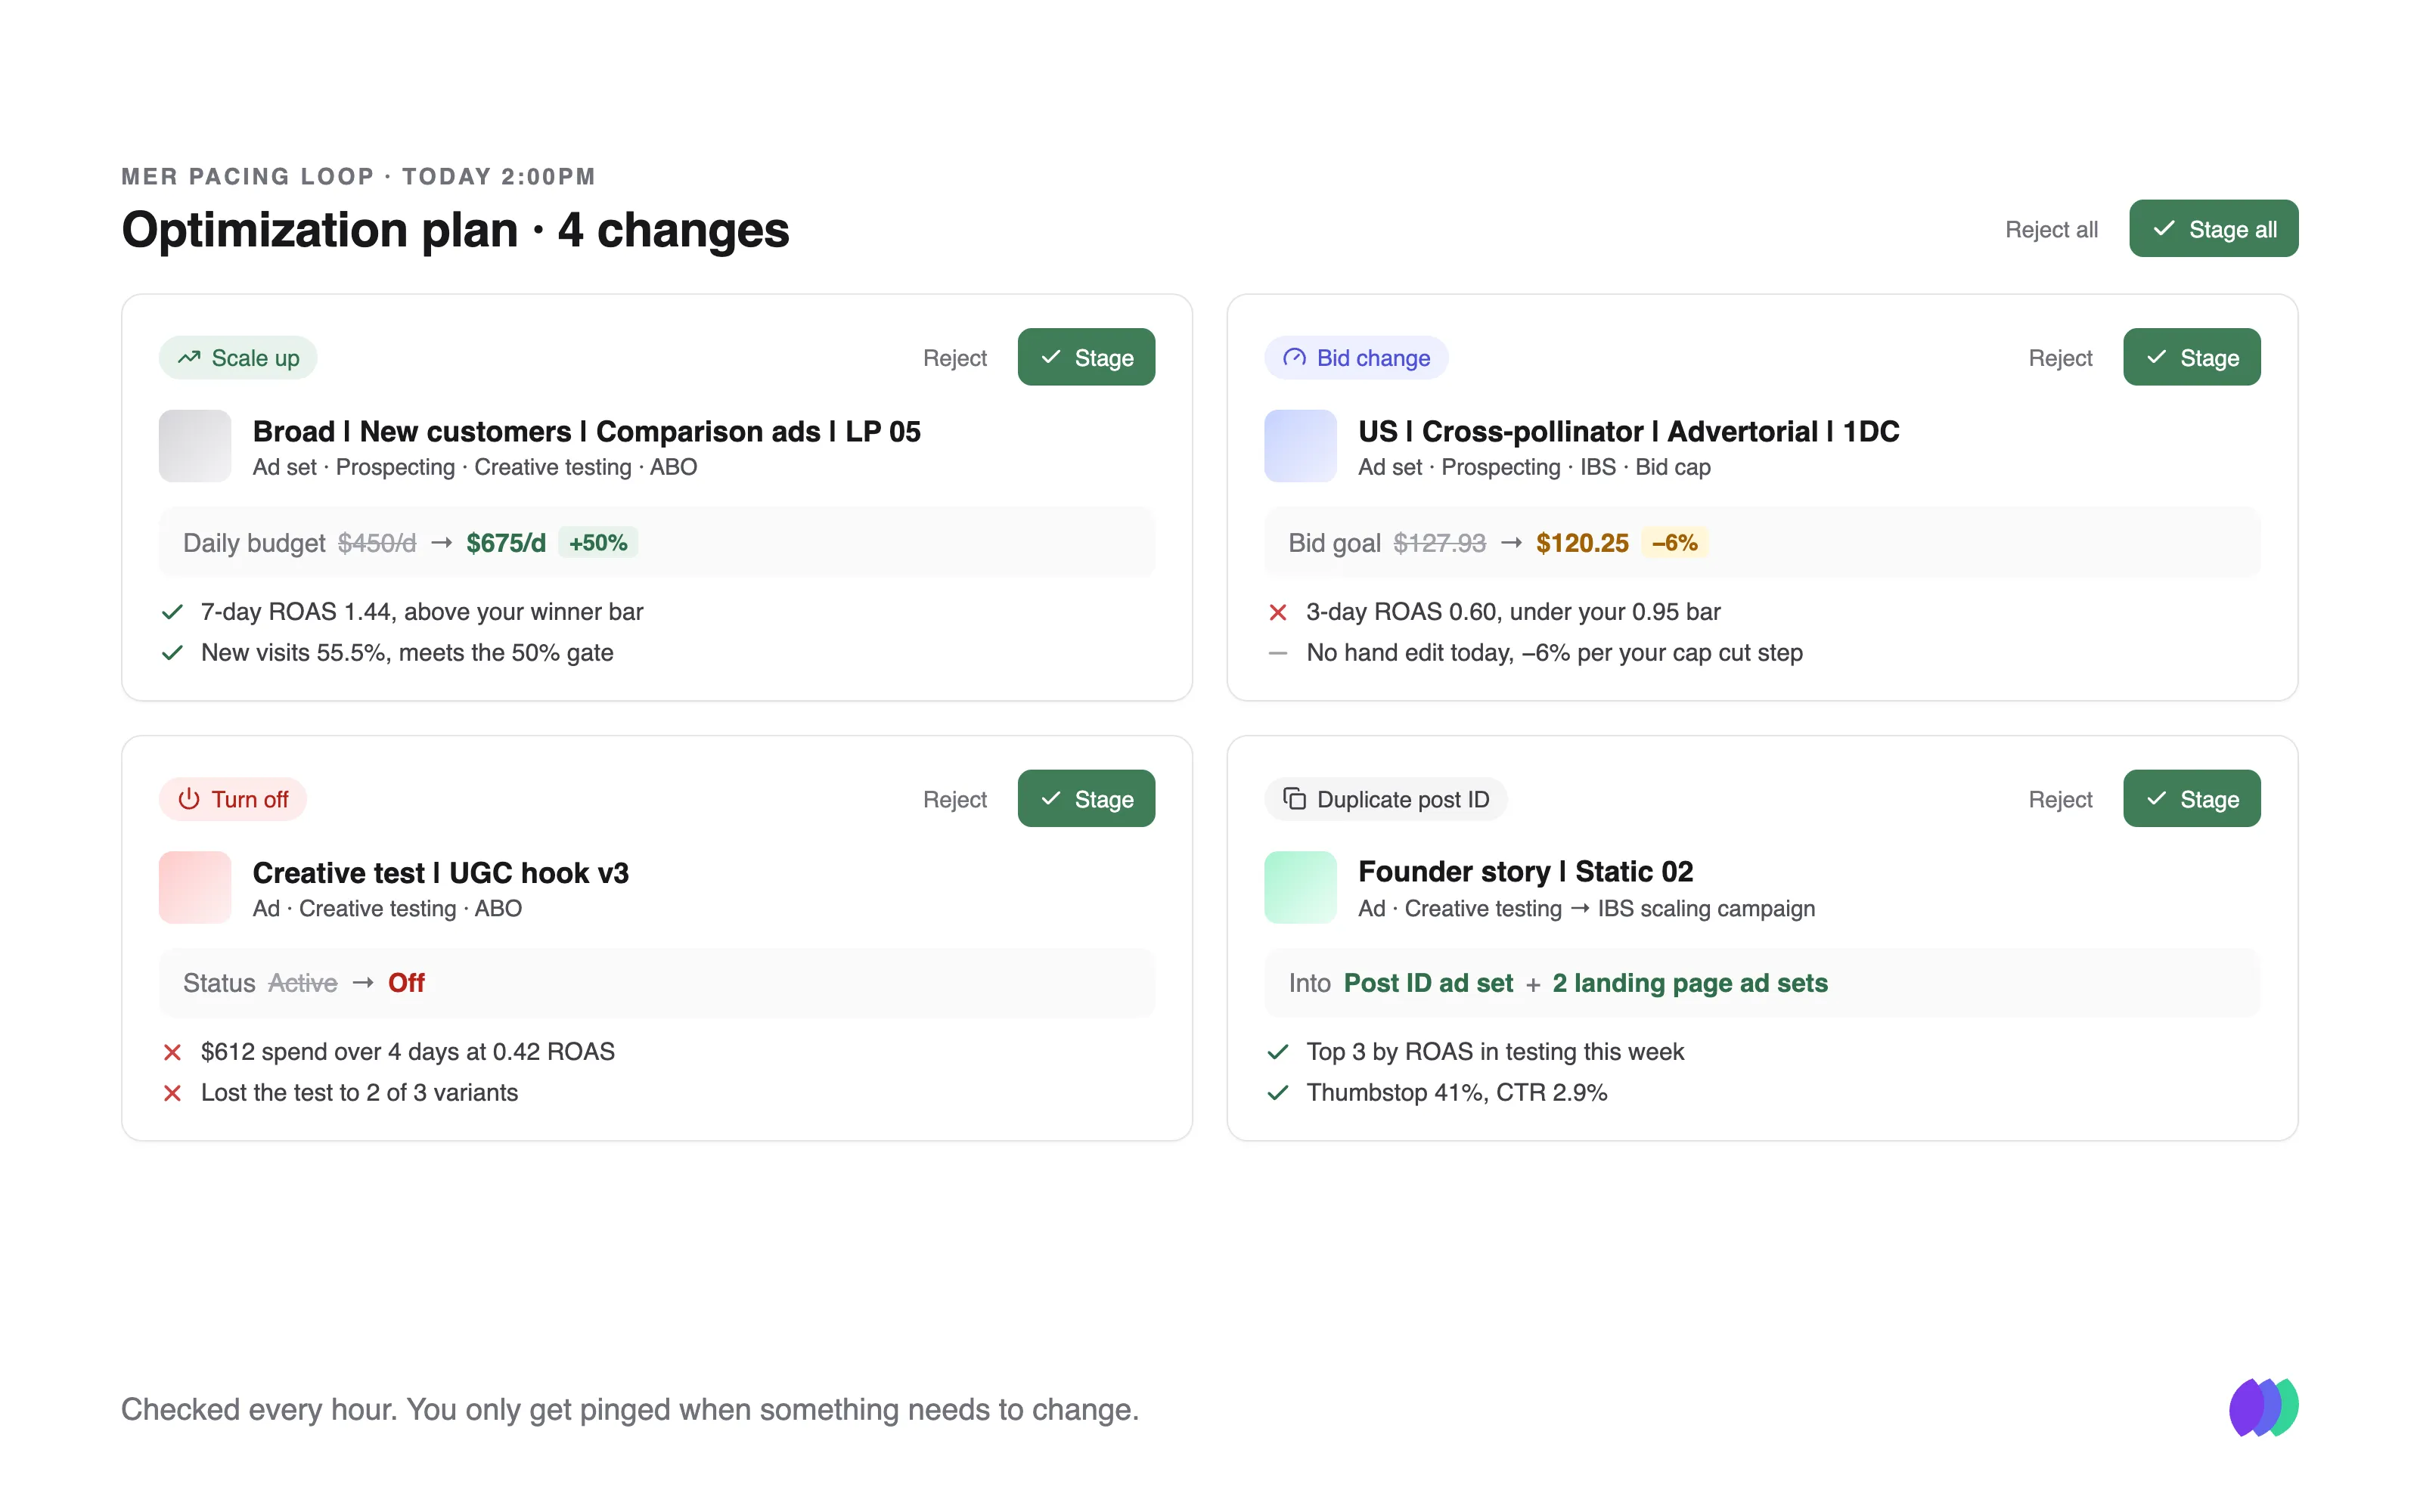
Task: Click the red Off status value
Action: (x=406, y=983)
